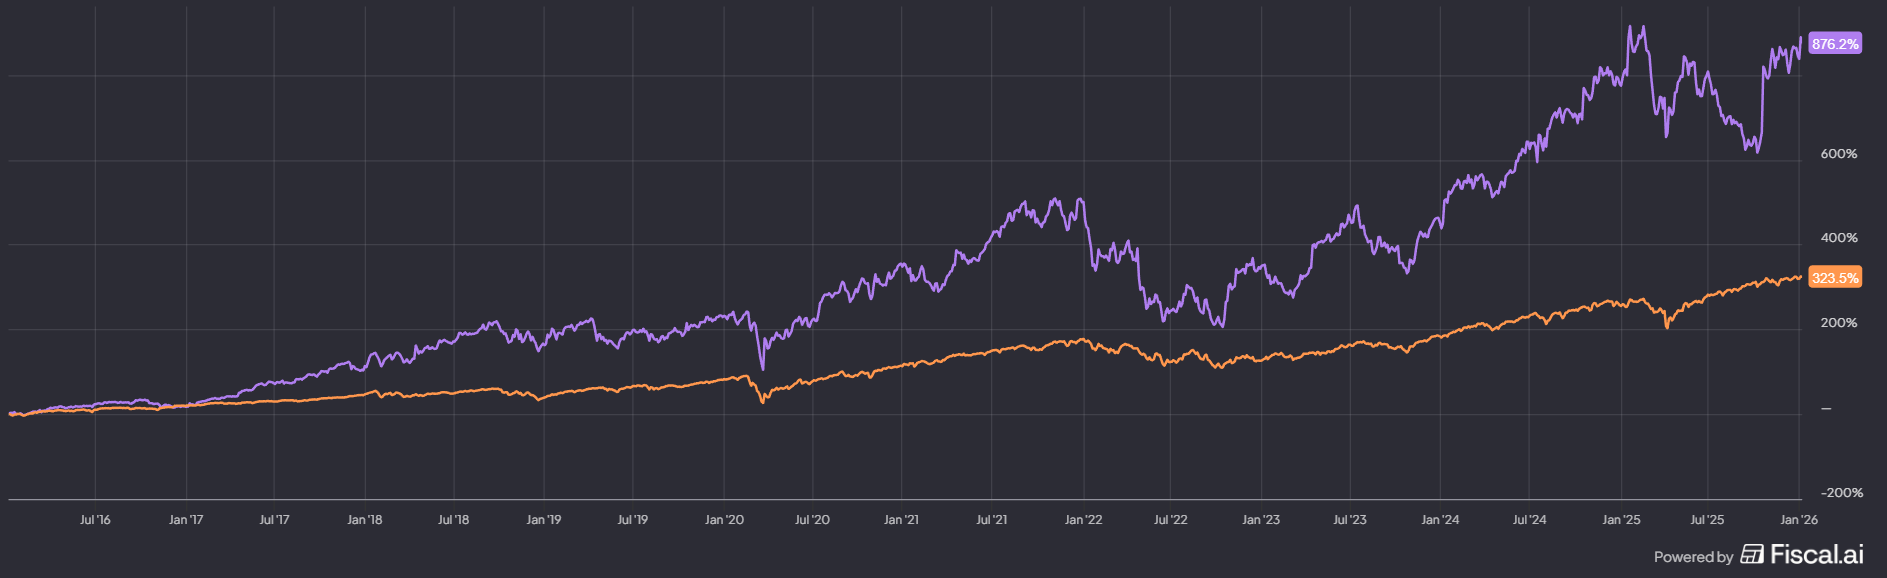Viewport: 1887px width, 578px height.
Task: Click the Jul '20 x-axis label
Action: pyautogui.click(x=812, y=520)
